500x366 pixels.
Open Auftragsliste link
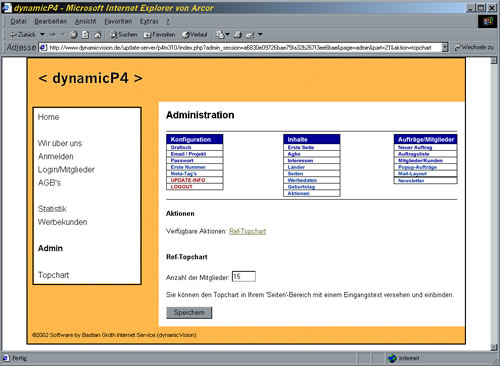(x=414, y=154)
